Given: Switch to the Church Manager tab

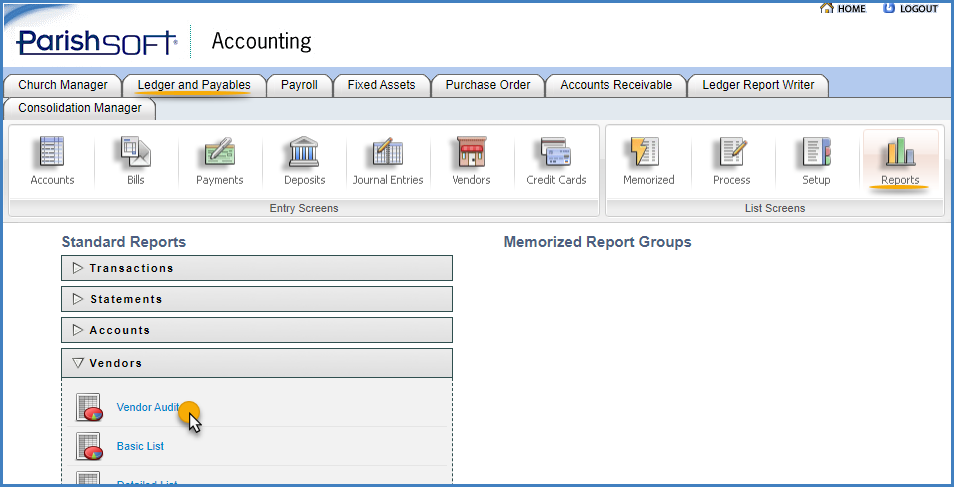Looking at the screenshot, I should [x=63, y=85].
